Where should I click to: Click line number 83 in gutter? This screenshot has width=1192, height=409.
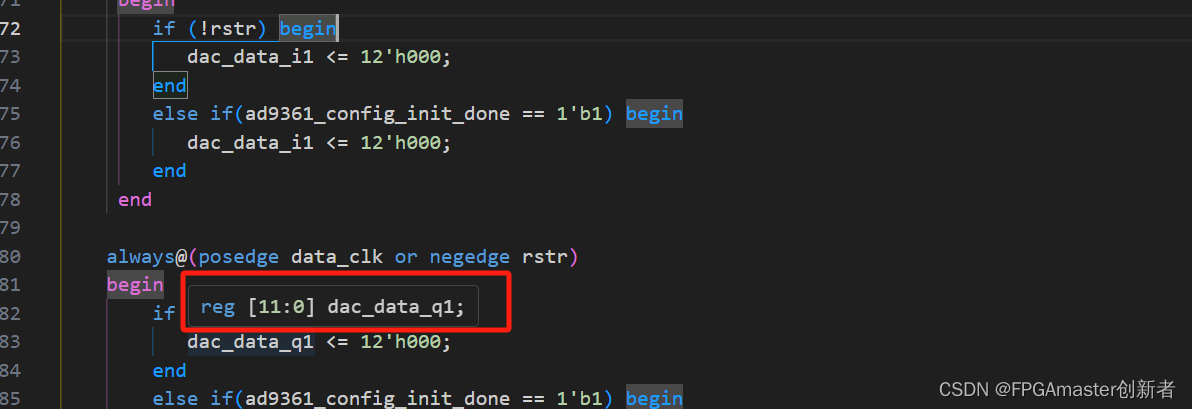9,341
